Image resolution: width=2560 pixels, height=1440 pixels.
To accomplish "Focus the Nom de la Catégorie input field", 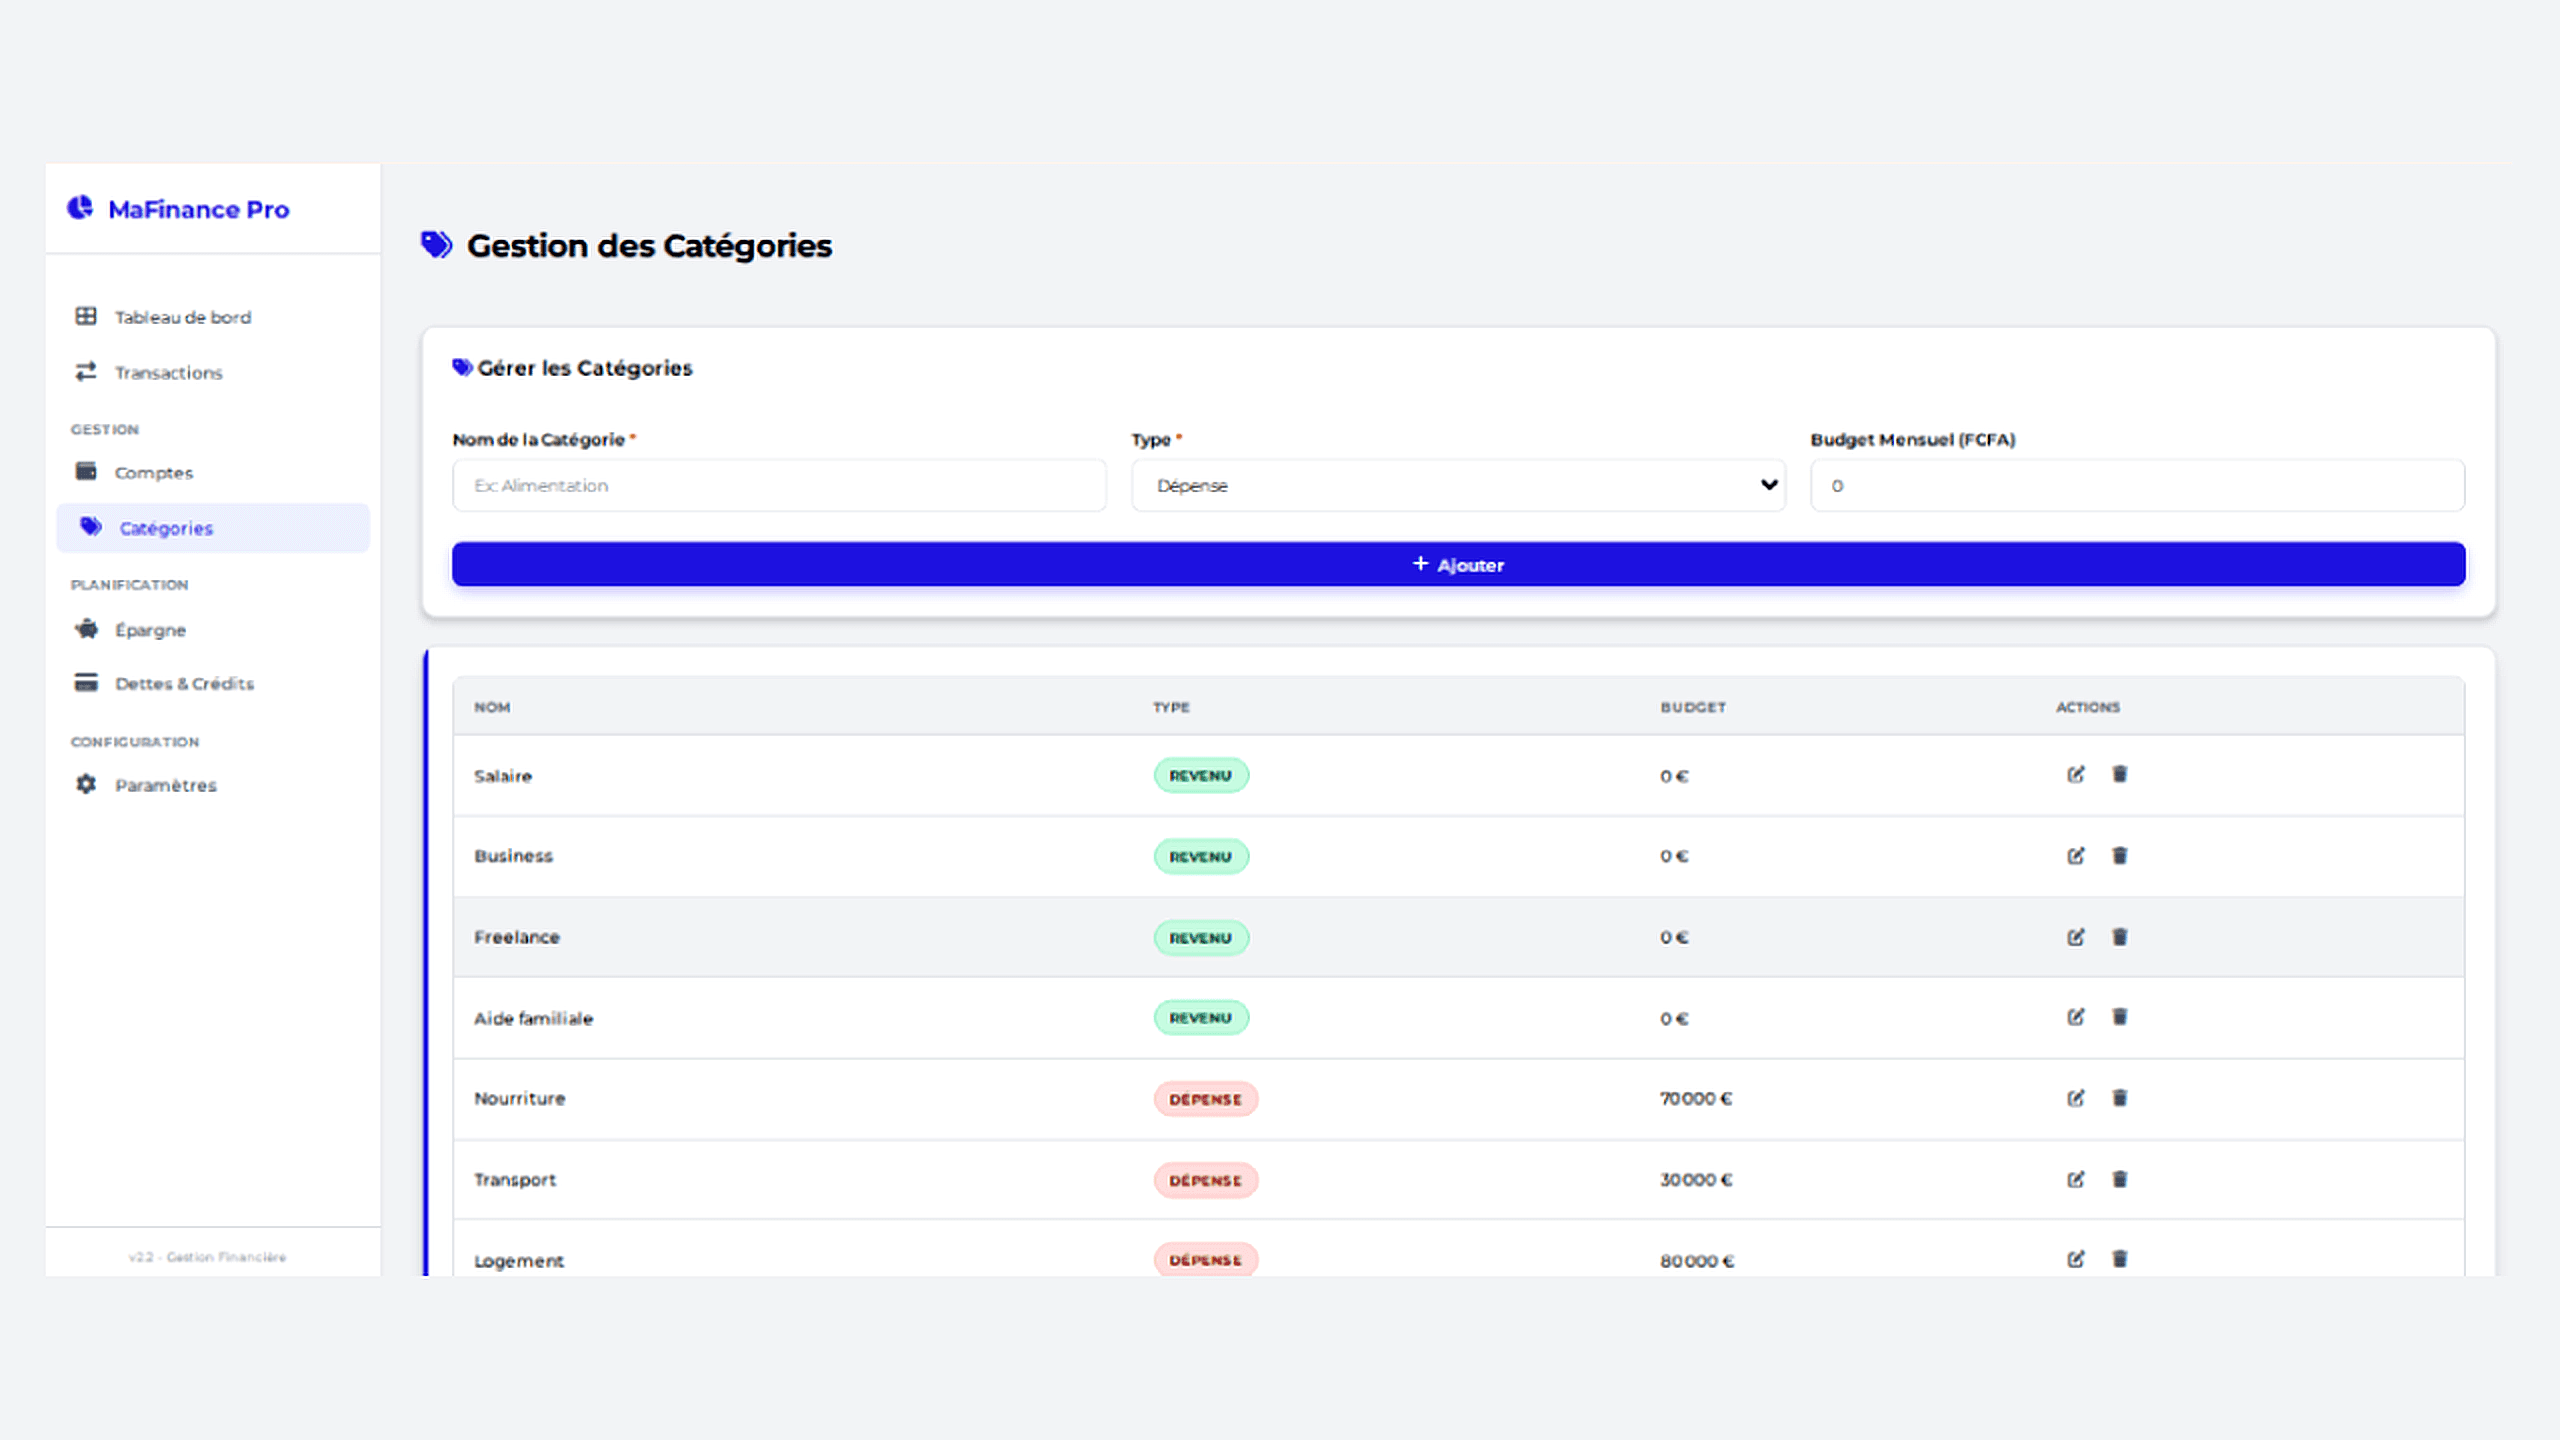I will [x=778, y=485].
